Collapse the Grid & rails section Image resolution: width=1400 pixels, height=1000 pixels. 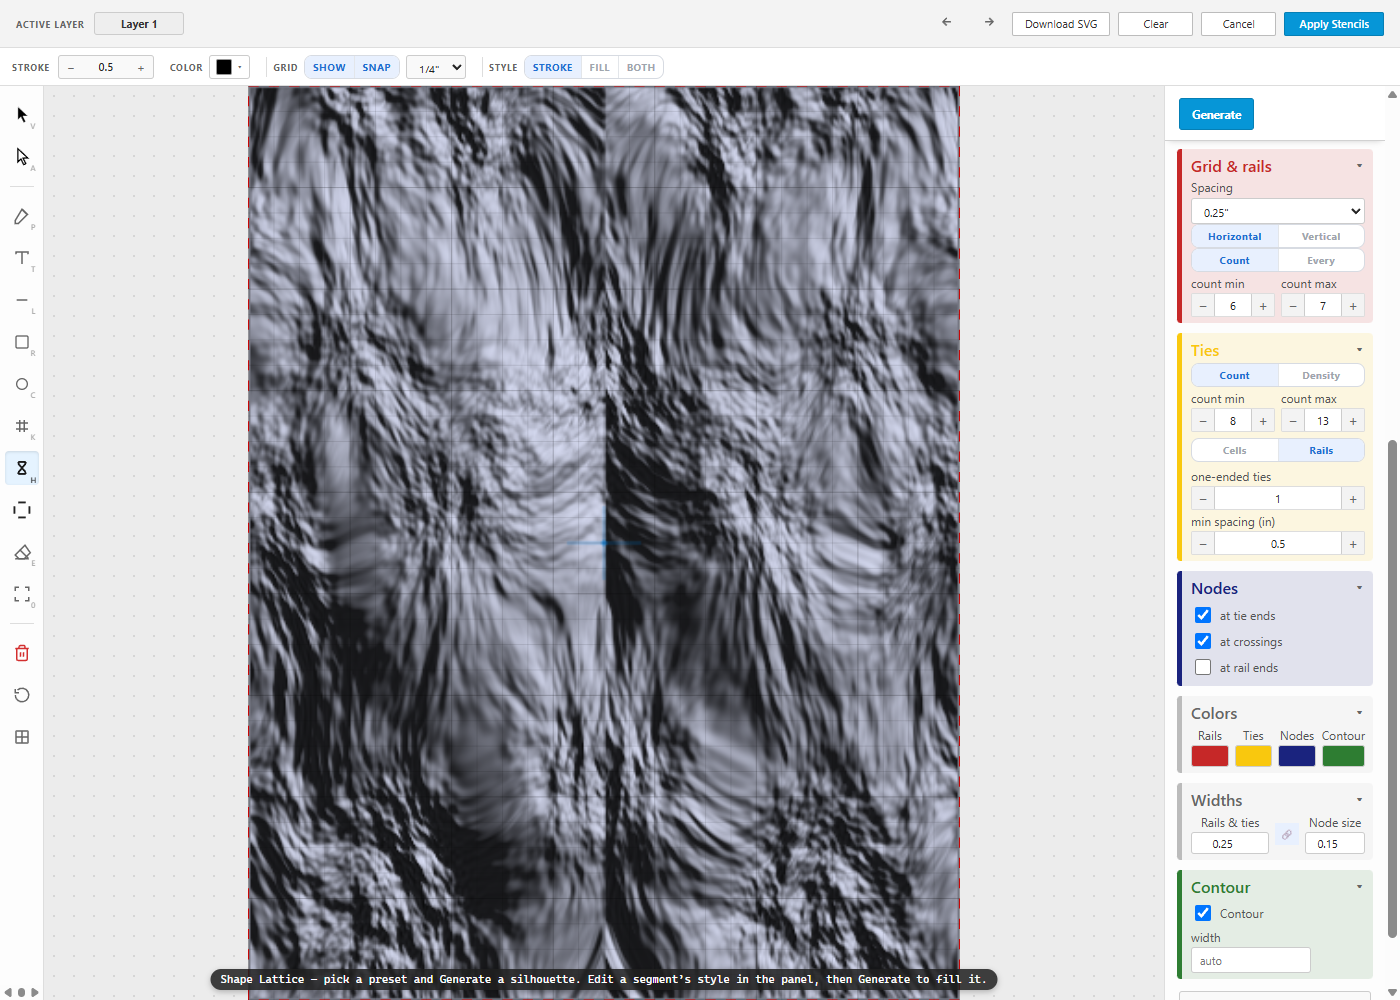pyautogui.click(x=1359, y=166)
